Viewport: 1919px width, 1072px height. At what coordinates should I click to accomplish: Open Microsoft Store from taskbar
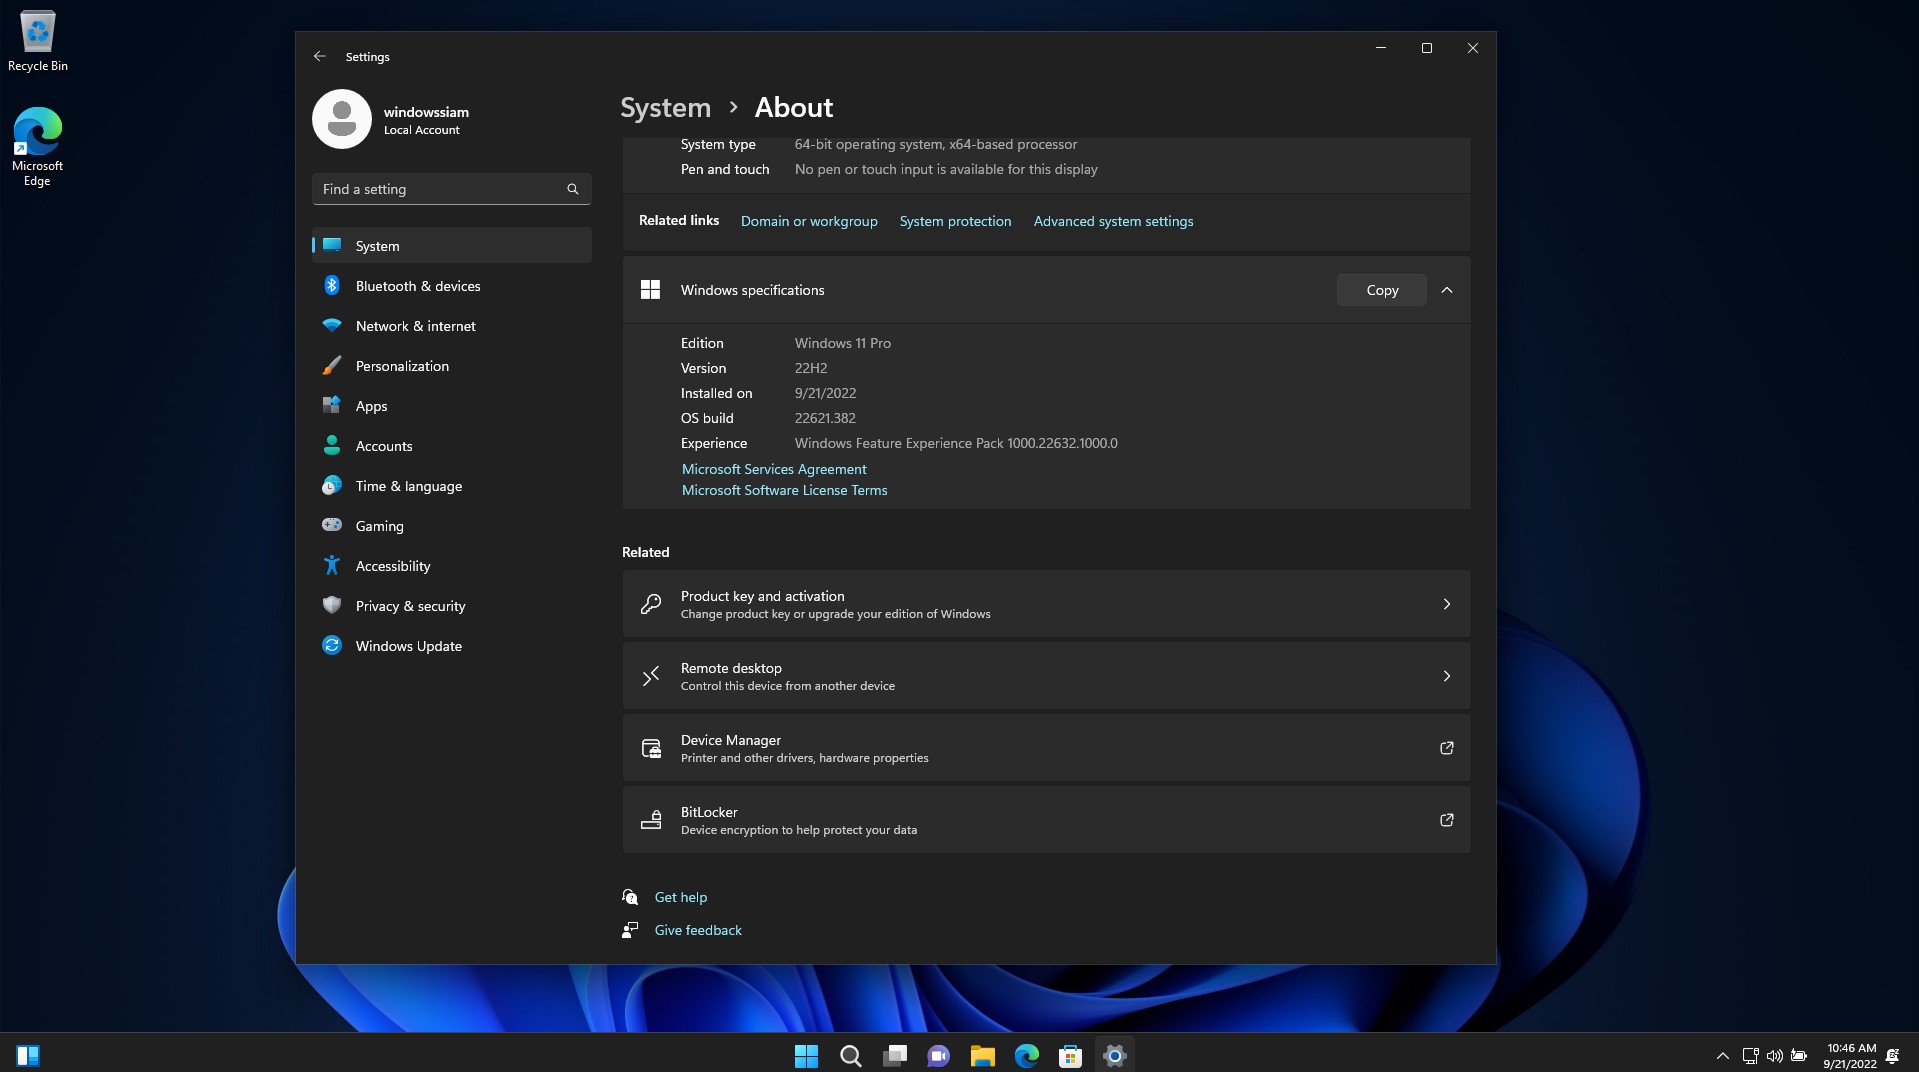coord(1071,1056)
